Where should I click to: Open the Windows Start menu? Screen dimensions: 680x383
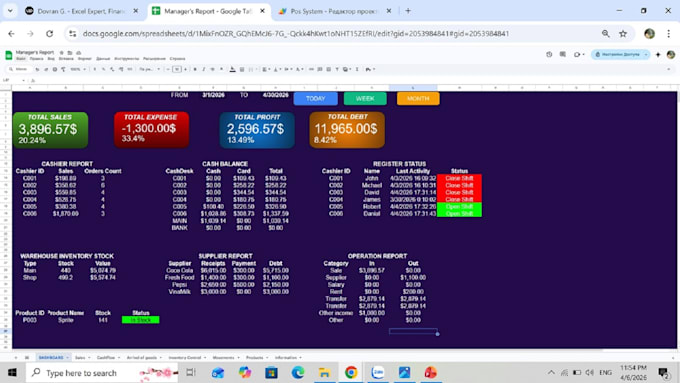(x=12, y=373)
